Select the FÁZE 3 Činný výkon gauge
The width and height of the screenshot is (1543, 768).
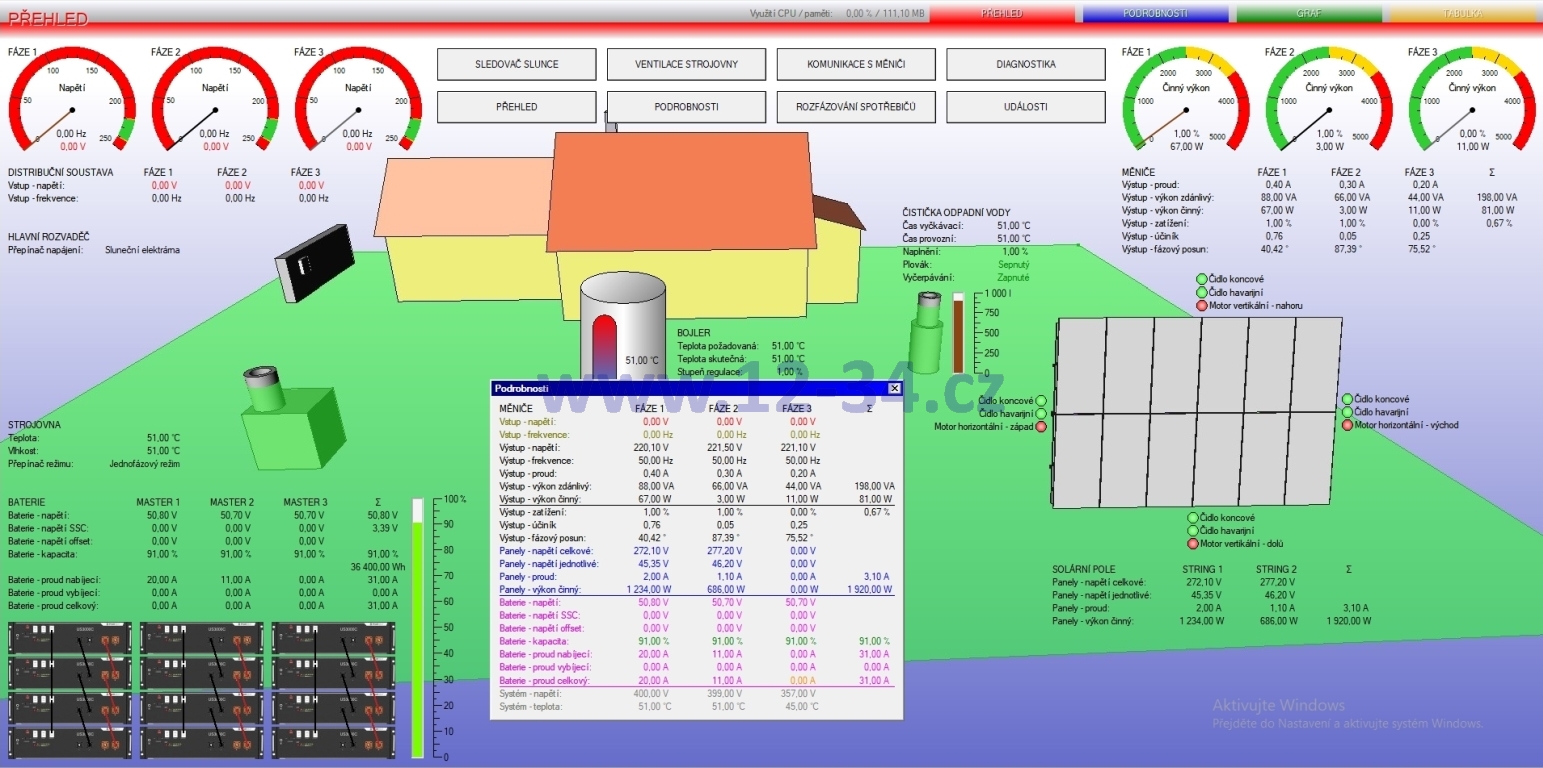1472,98
